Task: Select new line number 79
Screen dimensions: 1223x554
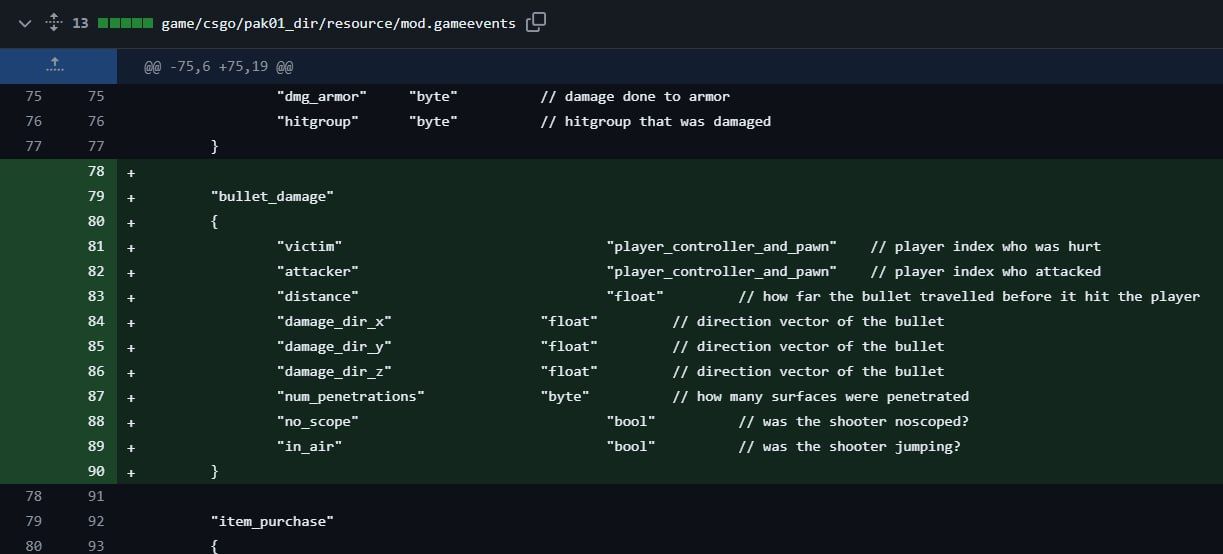Action: tap(96, 196)
